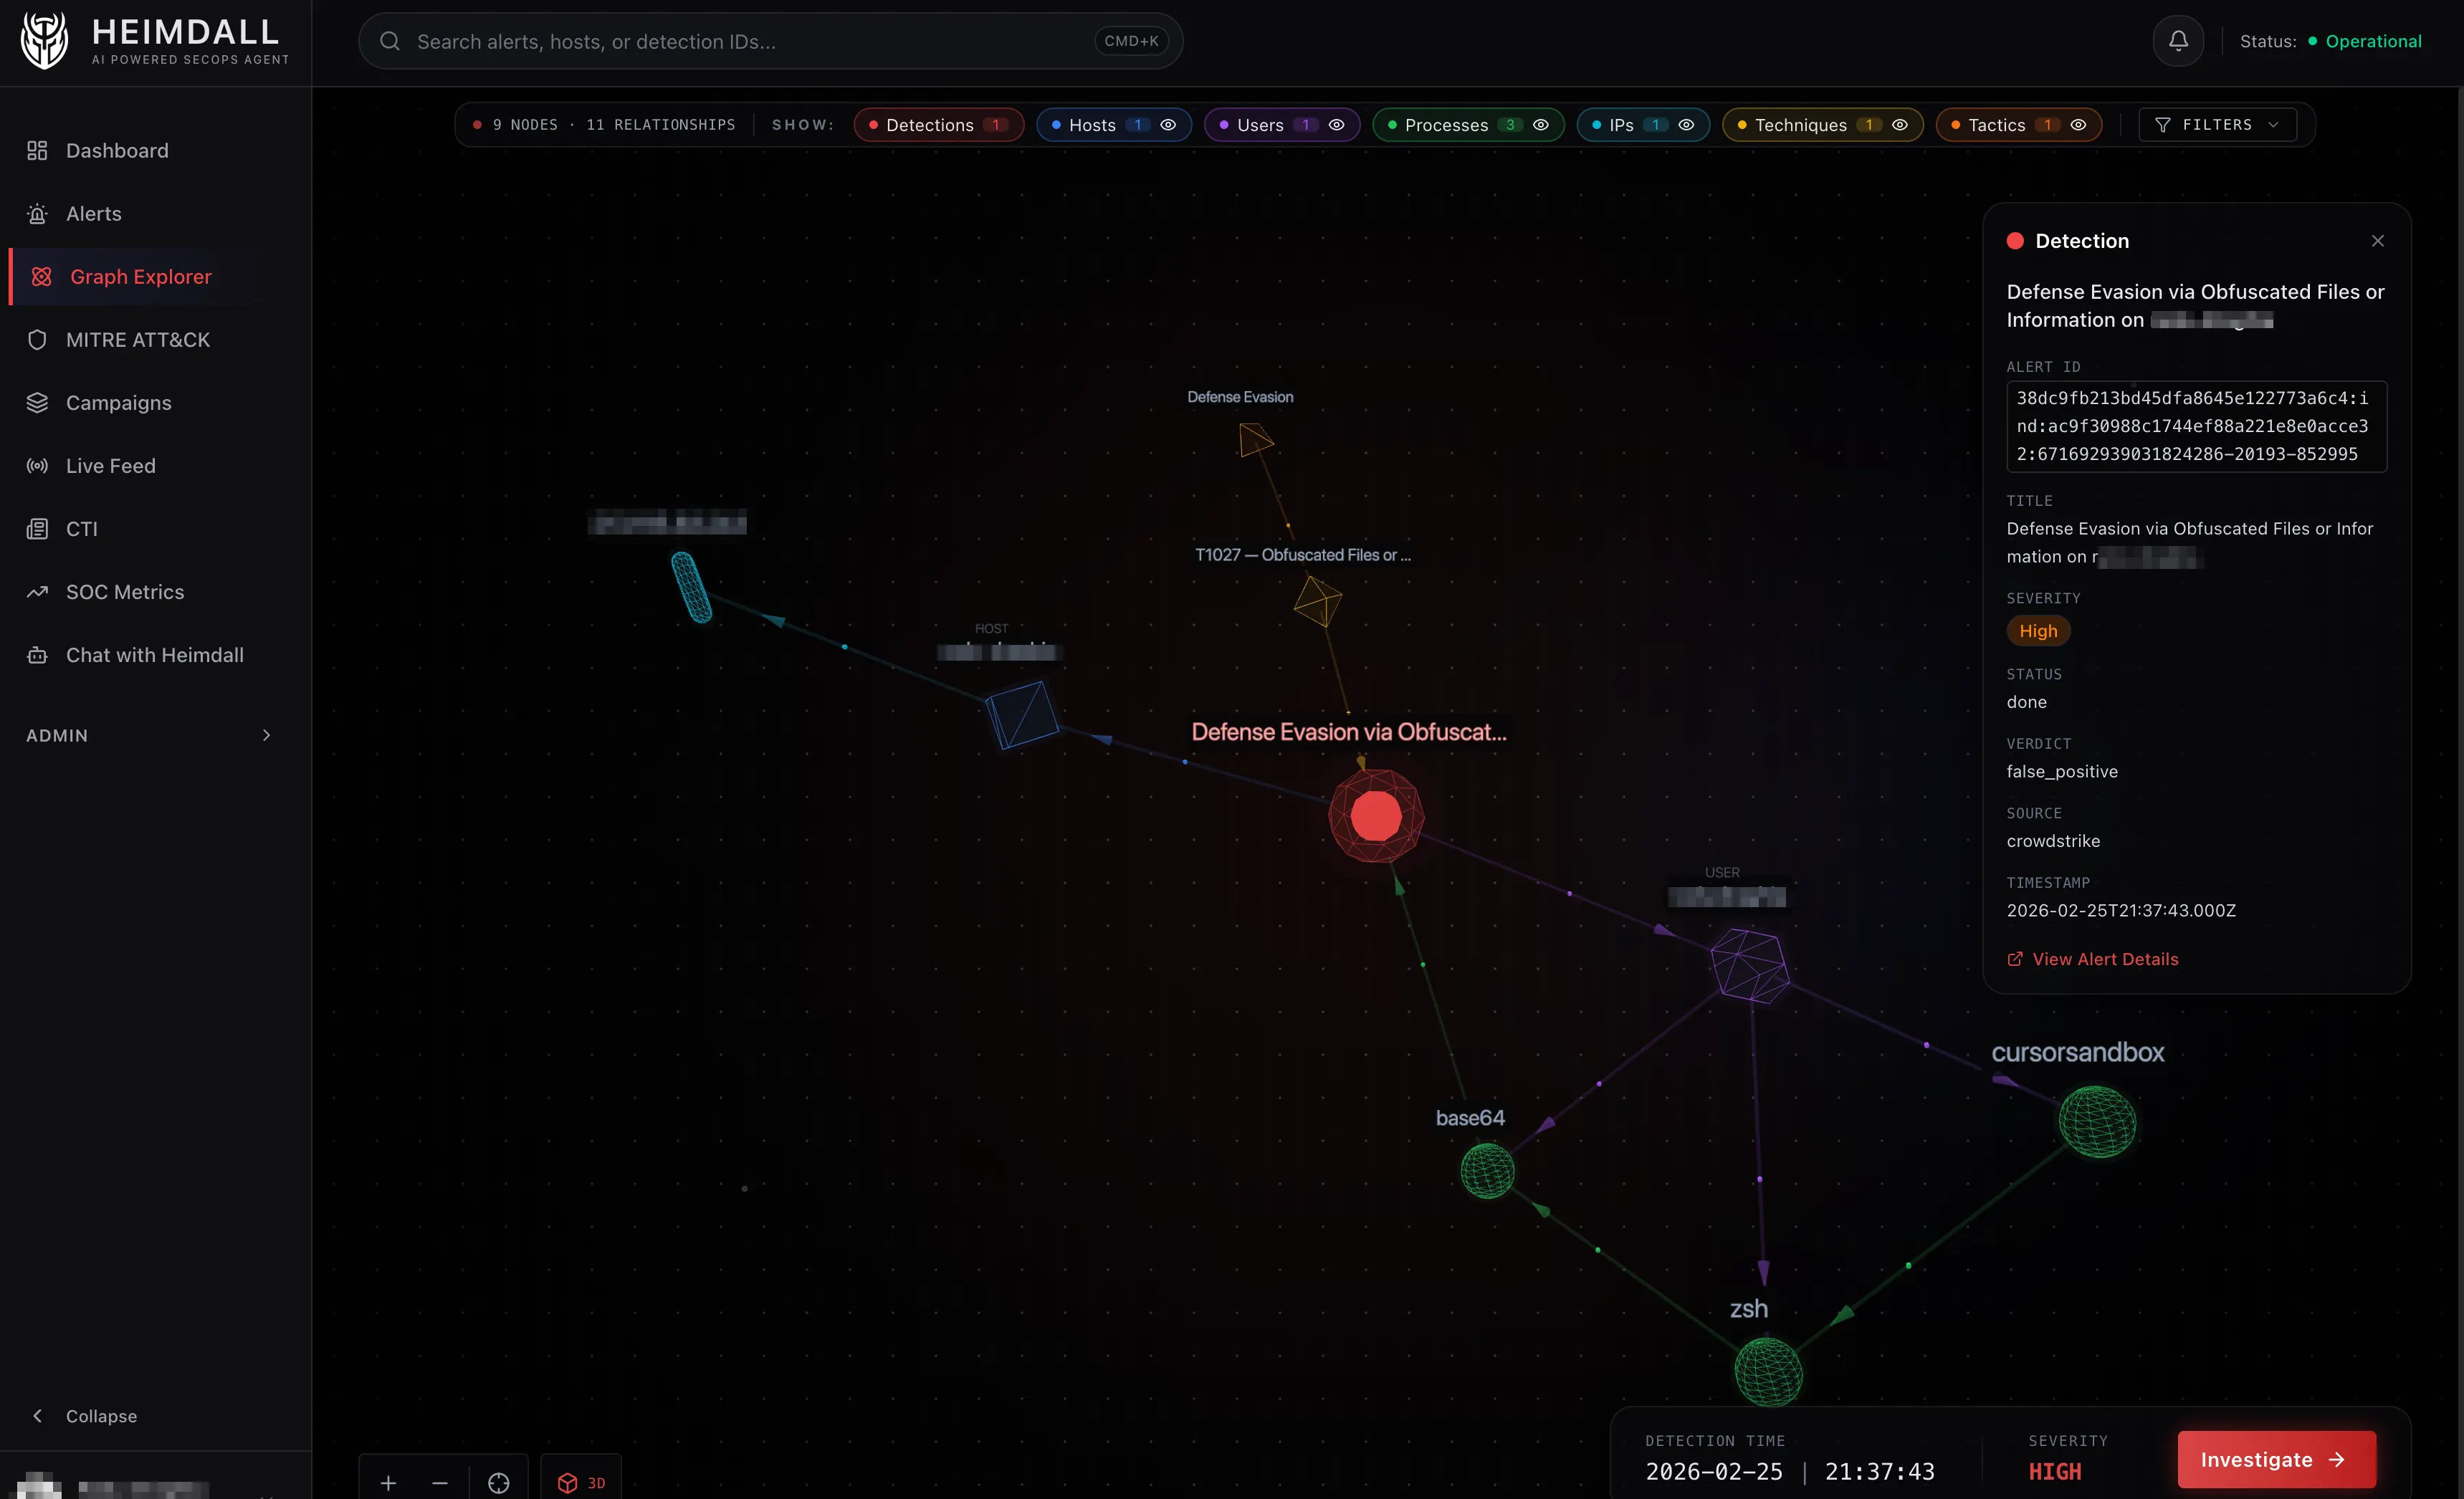Open the MITRE ATT&CK section
The width and height of the screenshot is (2464, 1499).
click(x=137, y=339)
